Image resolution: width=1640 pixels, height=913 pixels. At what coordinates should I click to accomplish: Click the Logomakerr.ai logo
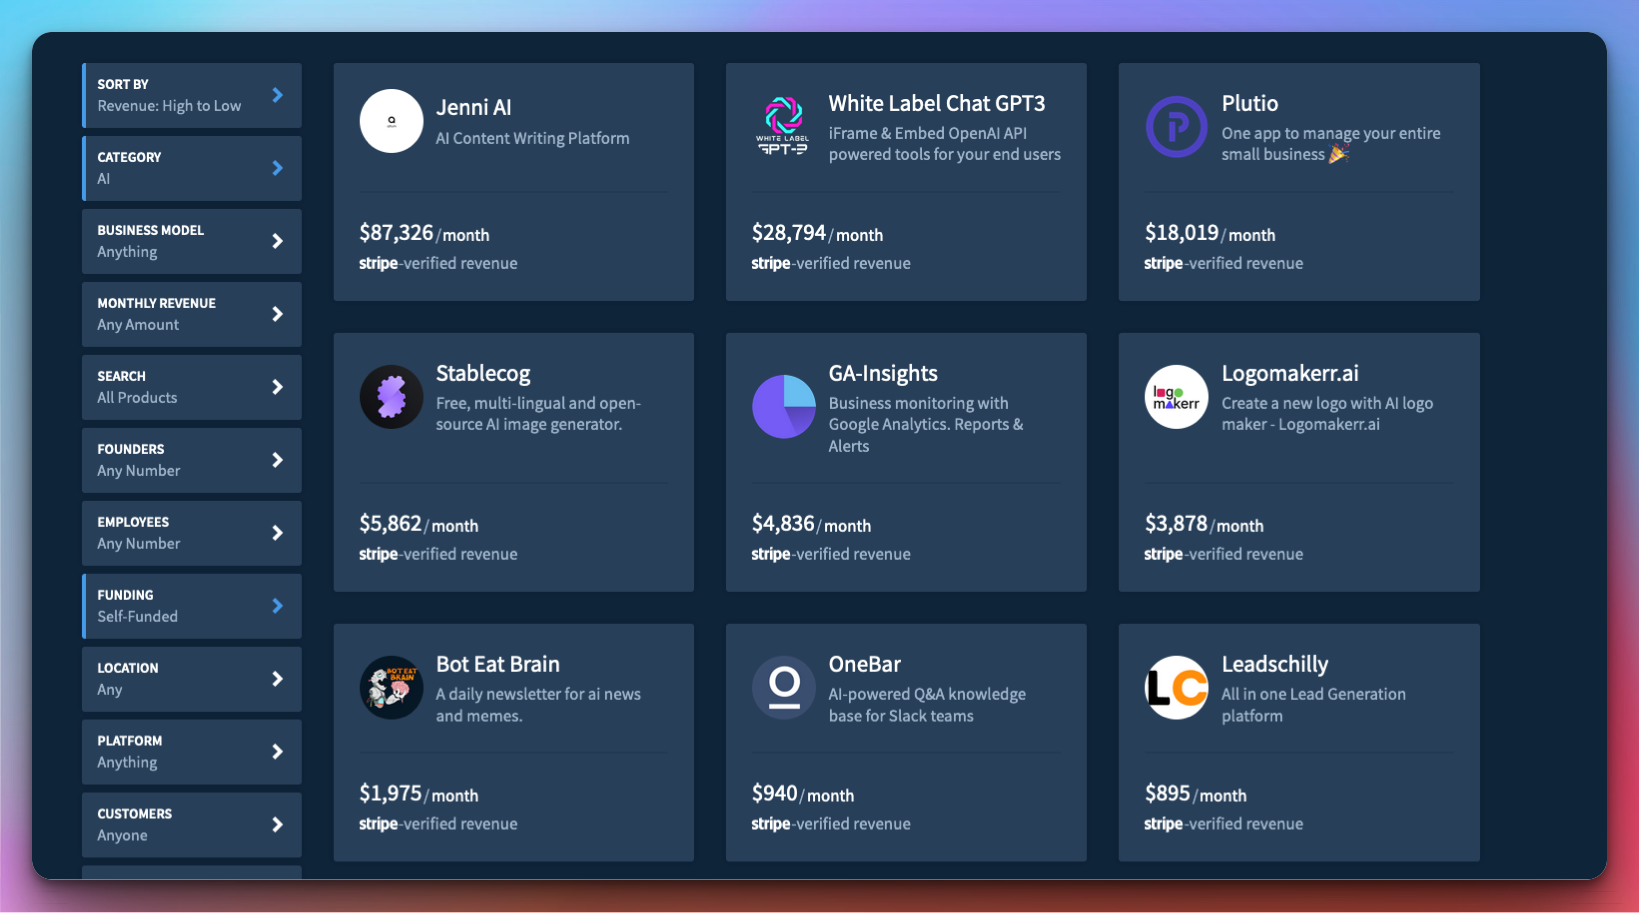point(1176,397)
